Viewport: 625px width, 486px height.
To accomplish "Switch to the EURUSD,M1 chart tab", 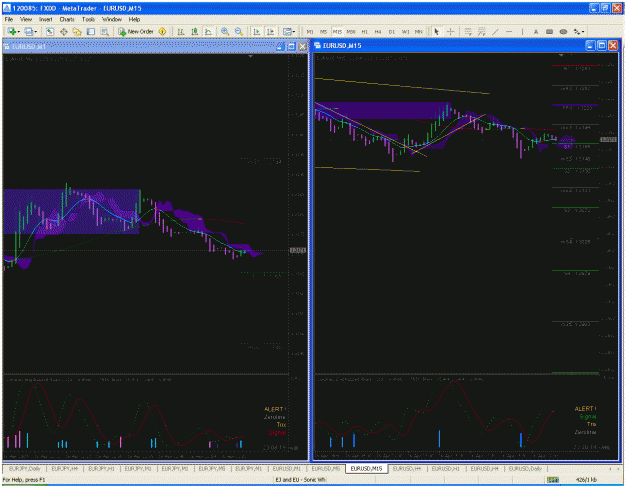I will (x=287, y=468).
